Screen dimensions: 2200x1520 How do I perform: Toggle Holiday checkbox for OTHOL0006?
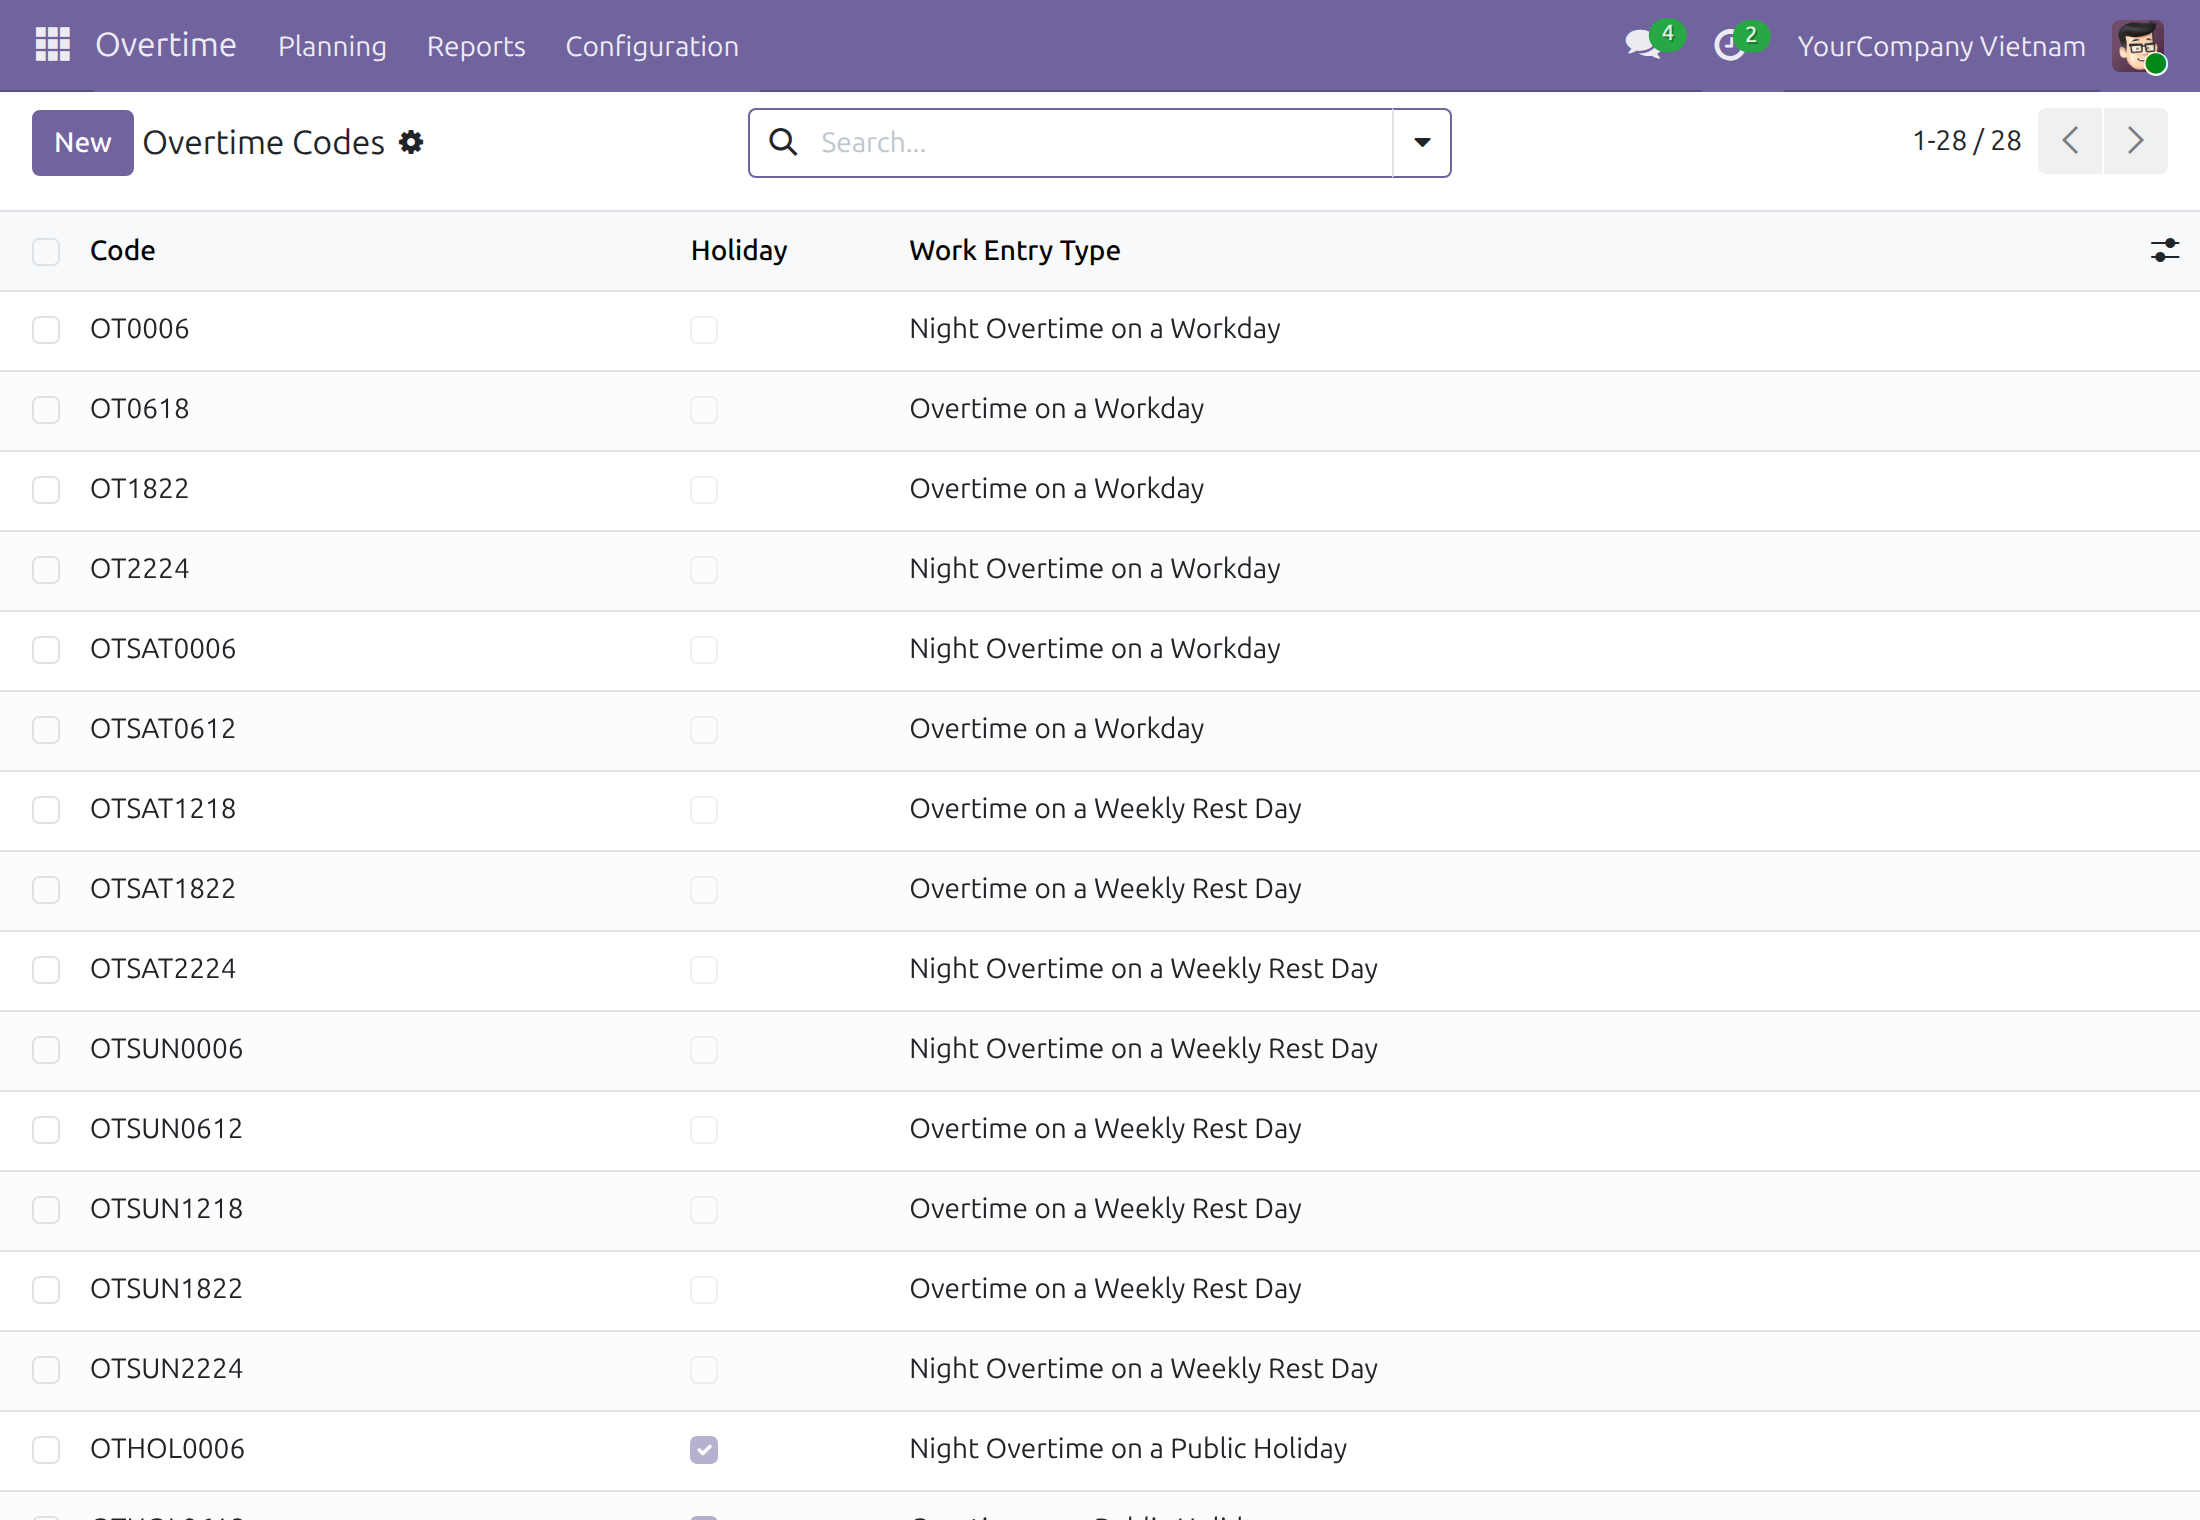tap(704, 1450)
